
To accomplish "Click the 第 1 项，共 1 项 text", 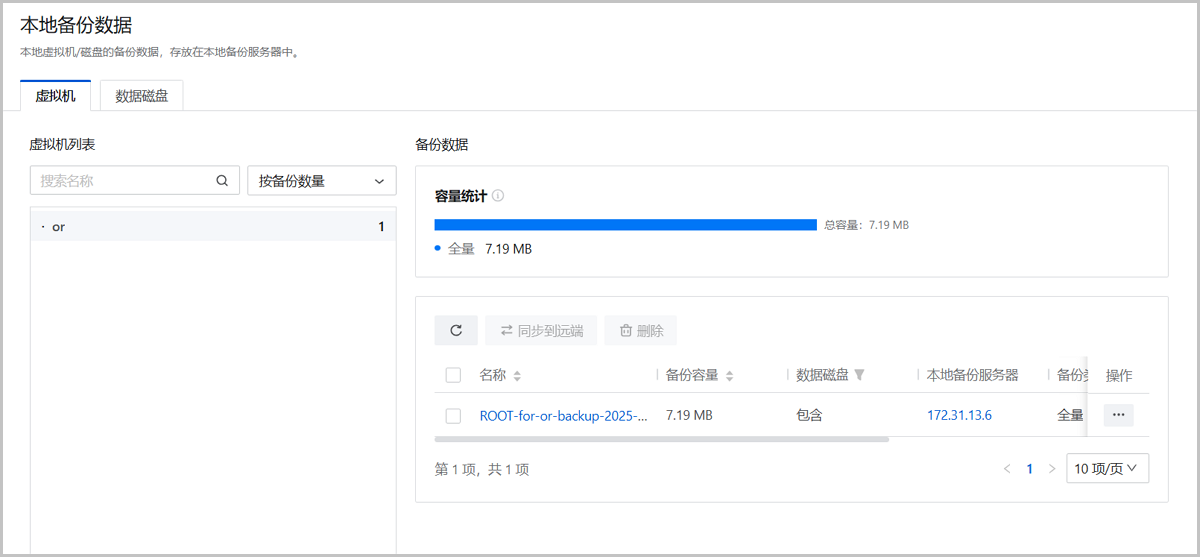I will (x=482, y=469).
